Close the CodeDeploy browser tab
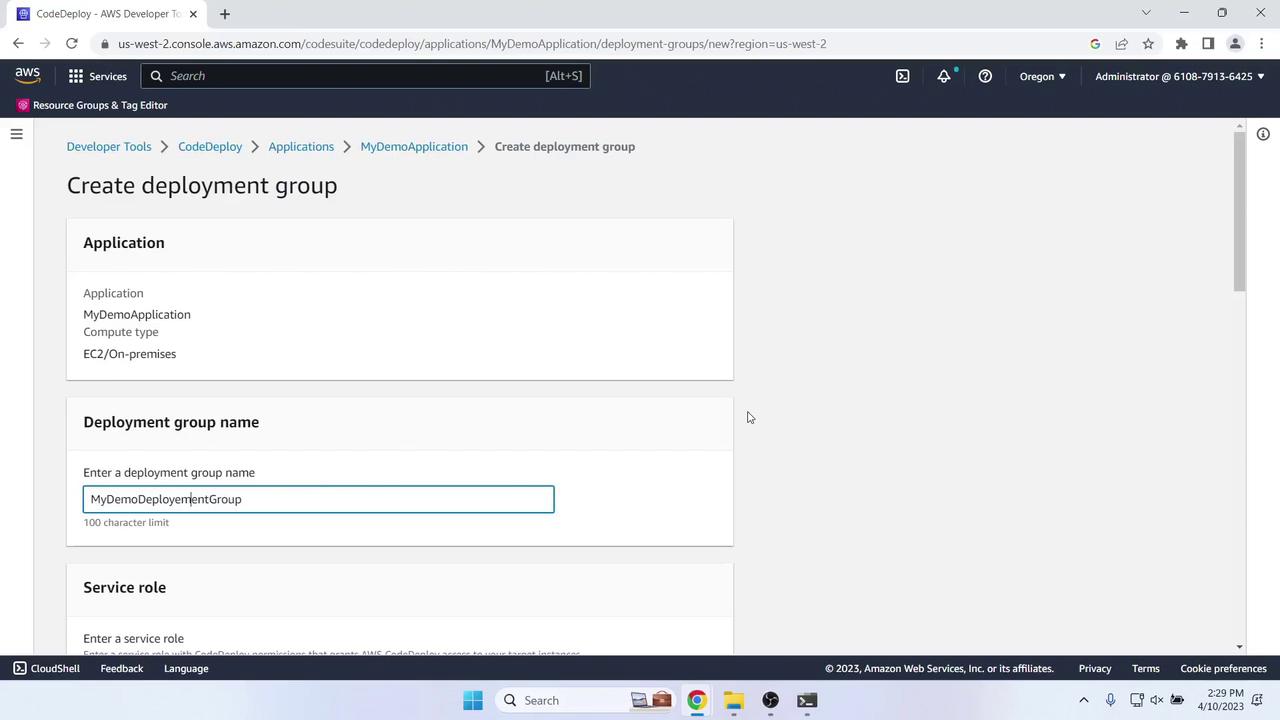1280x720 pixels. tap(193, 14)
